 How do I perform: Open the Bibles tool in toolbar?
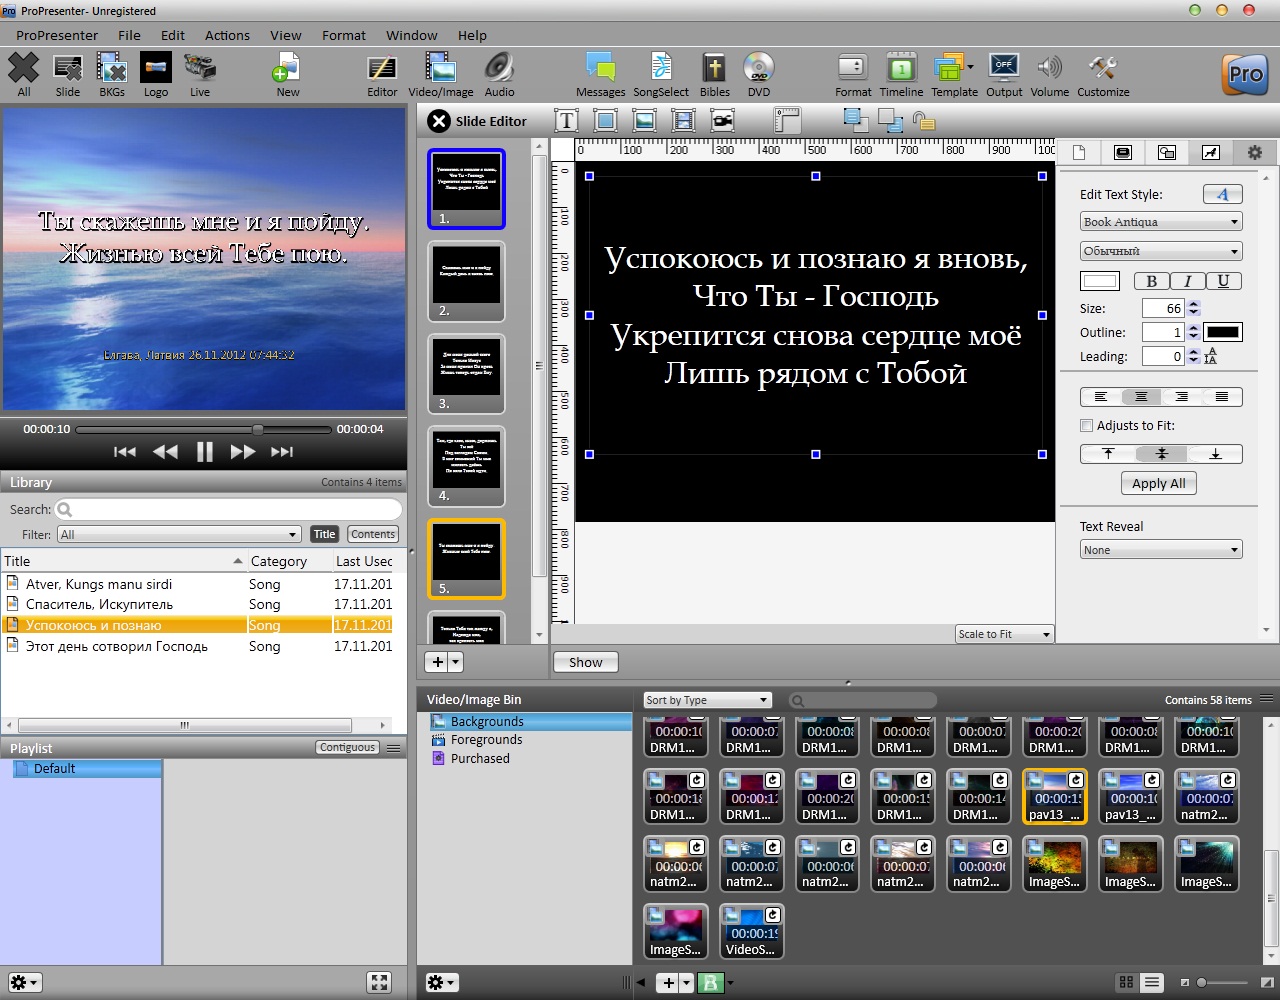(714, 69)
